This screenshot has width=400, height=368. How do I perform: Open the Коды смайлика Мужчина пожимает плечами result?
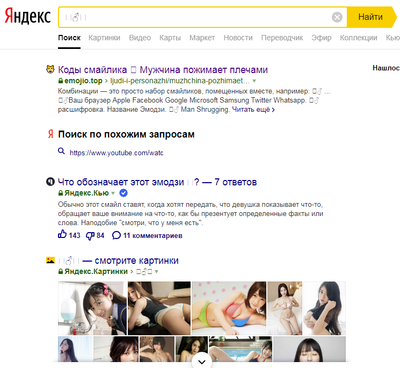163,70
